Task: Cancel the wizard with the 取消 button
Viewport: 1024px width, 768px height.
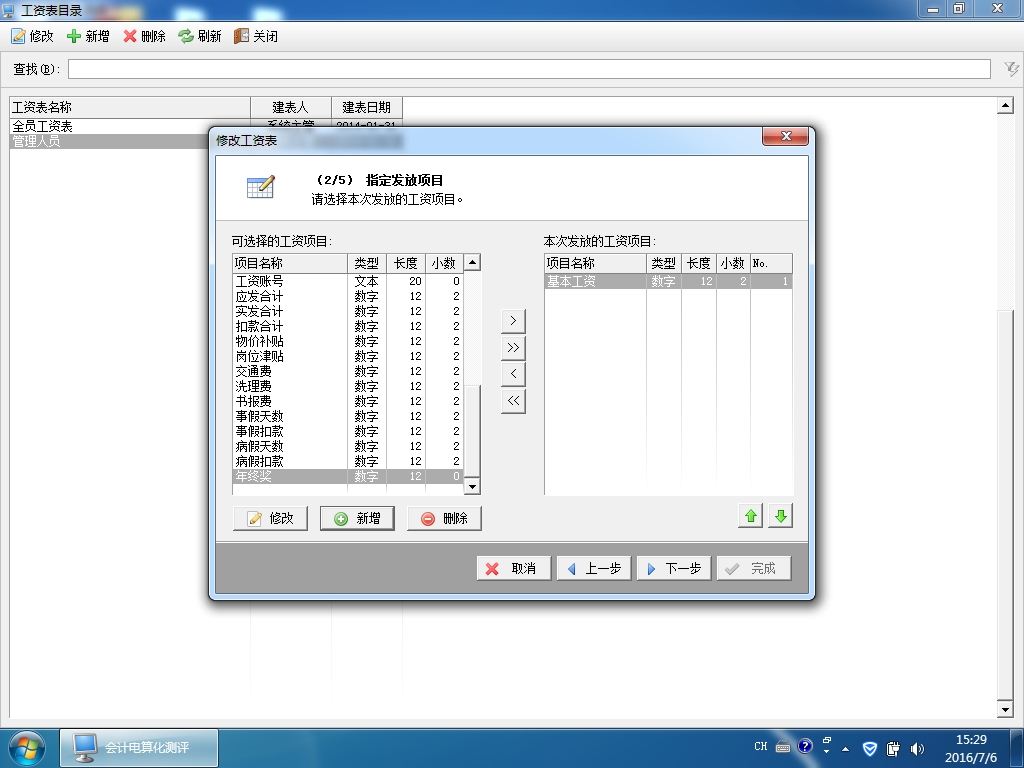Action: click(514, 568)
